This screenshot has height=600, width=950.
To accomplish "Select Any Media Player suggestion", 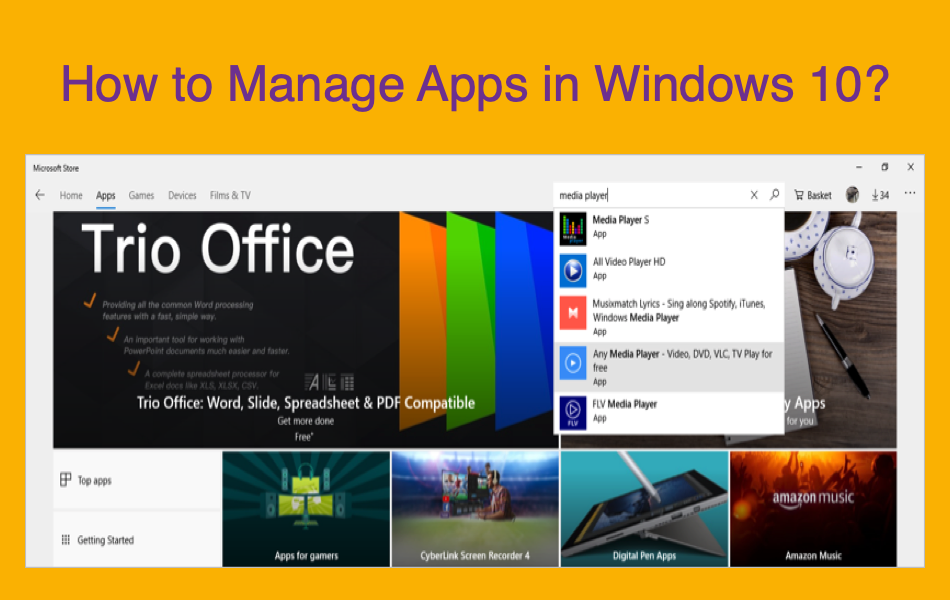I will pos(669,367).
